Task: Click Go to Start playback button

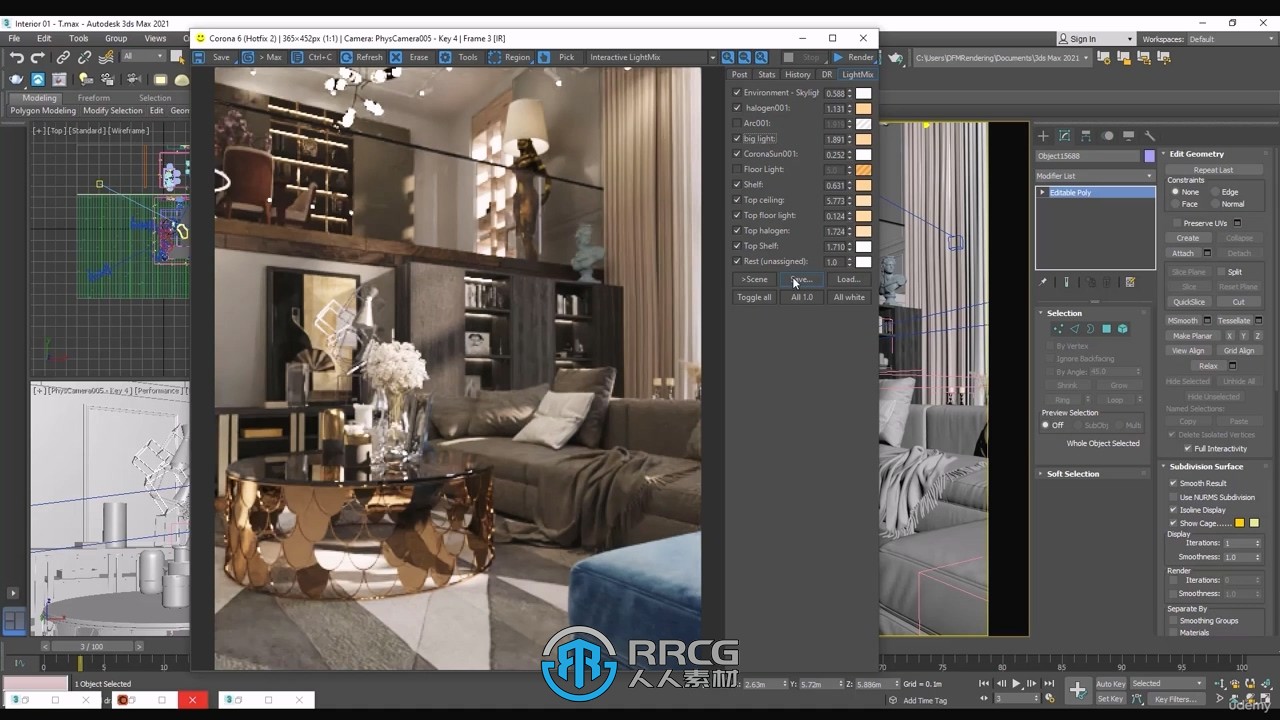Action: click(985, 684)
